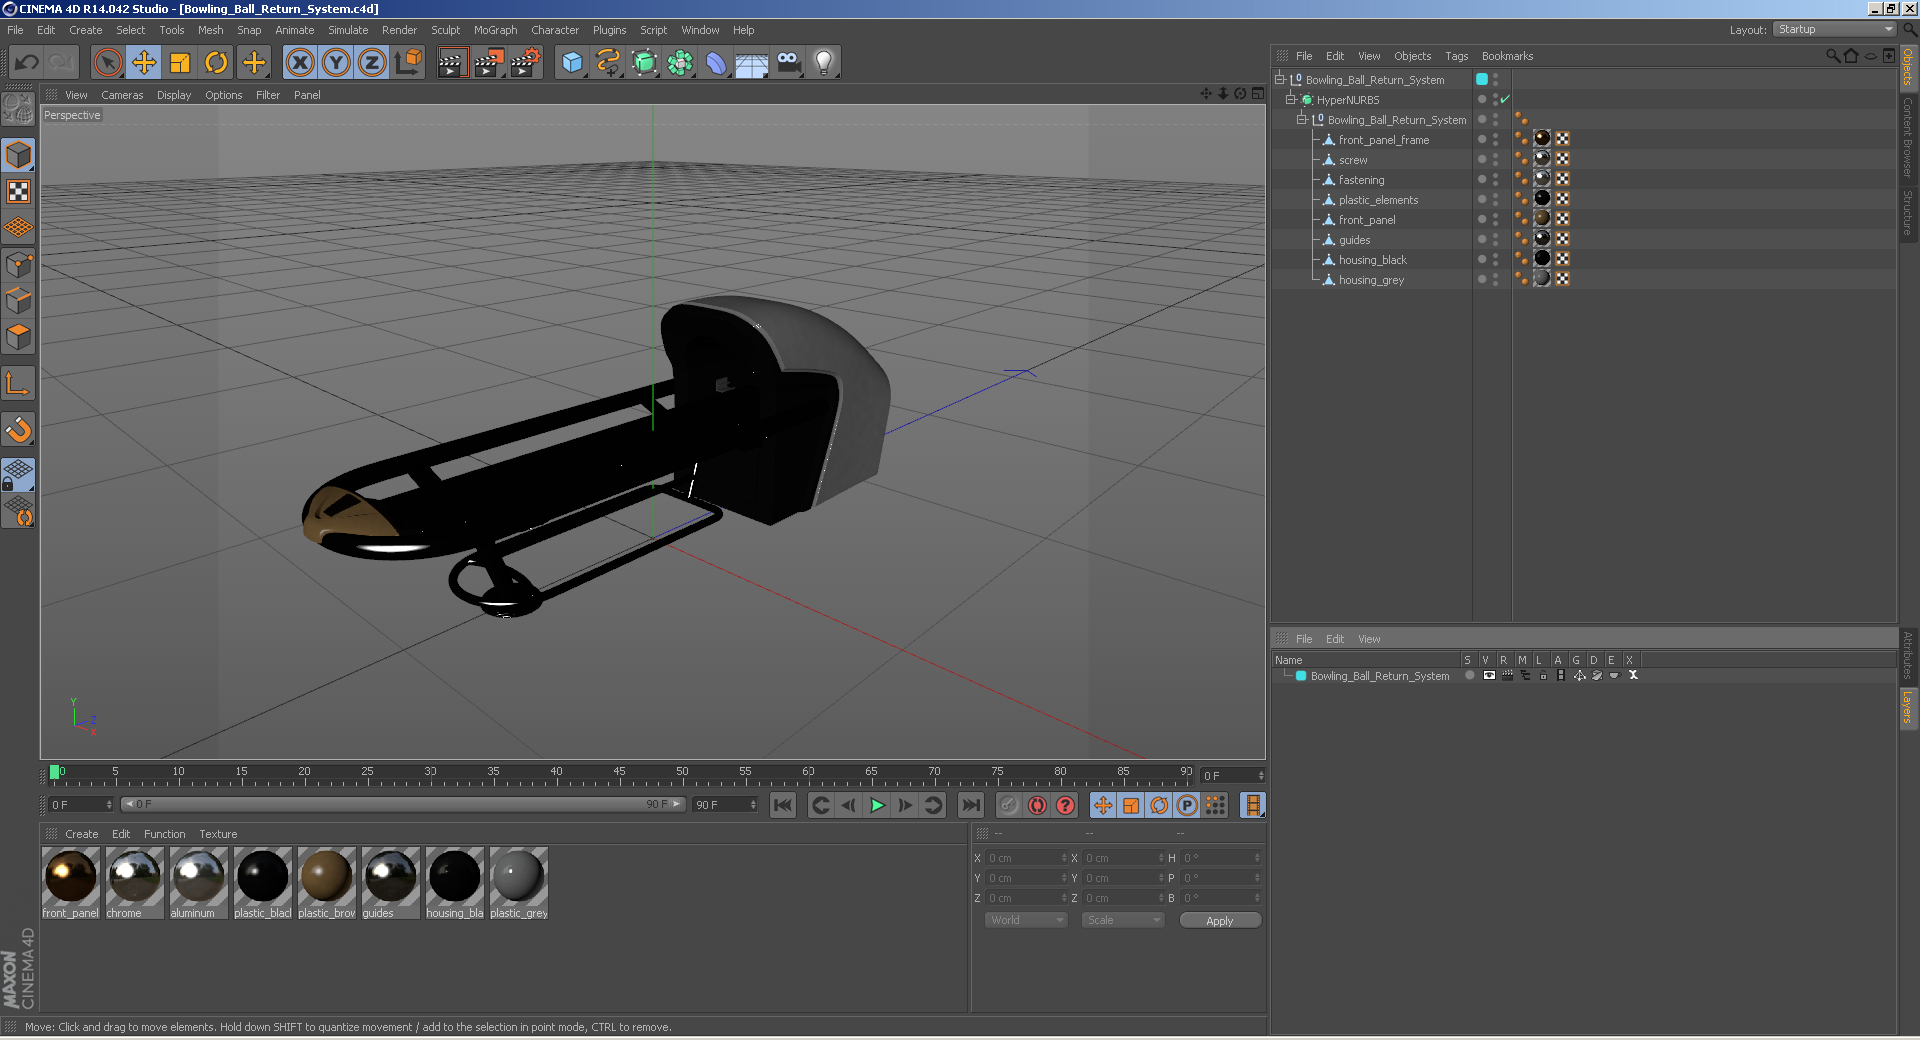
Task: Collapse the top Bowling_Ball_Return_System layer object
Action: (x=1279, y=79)
